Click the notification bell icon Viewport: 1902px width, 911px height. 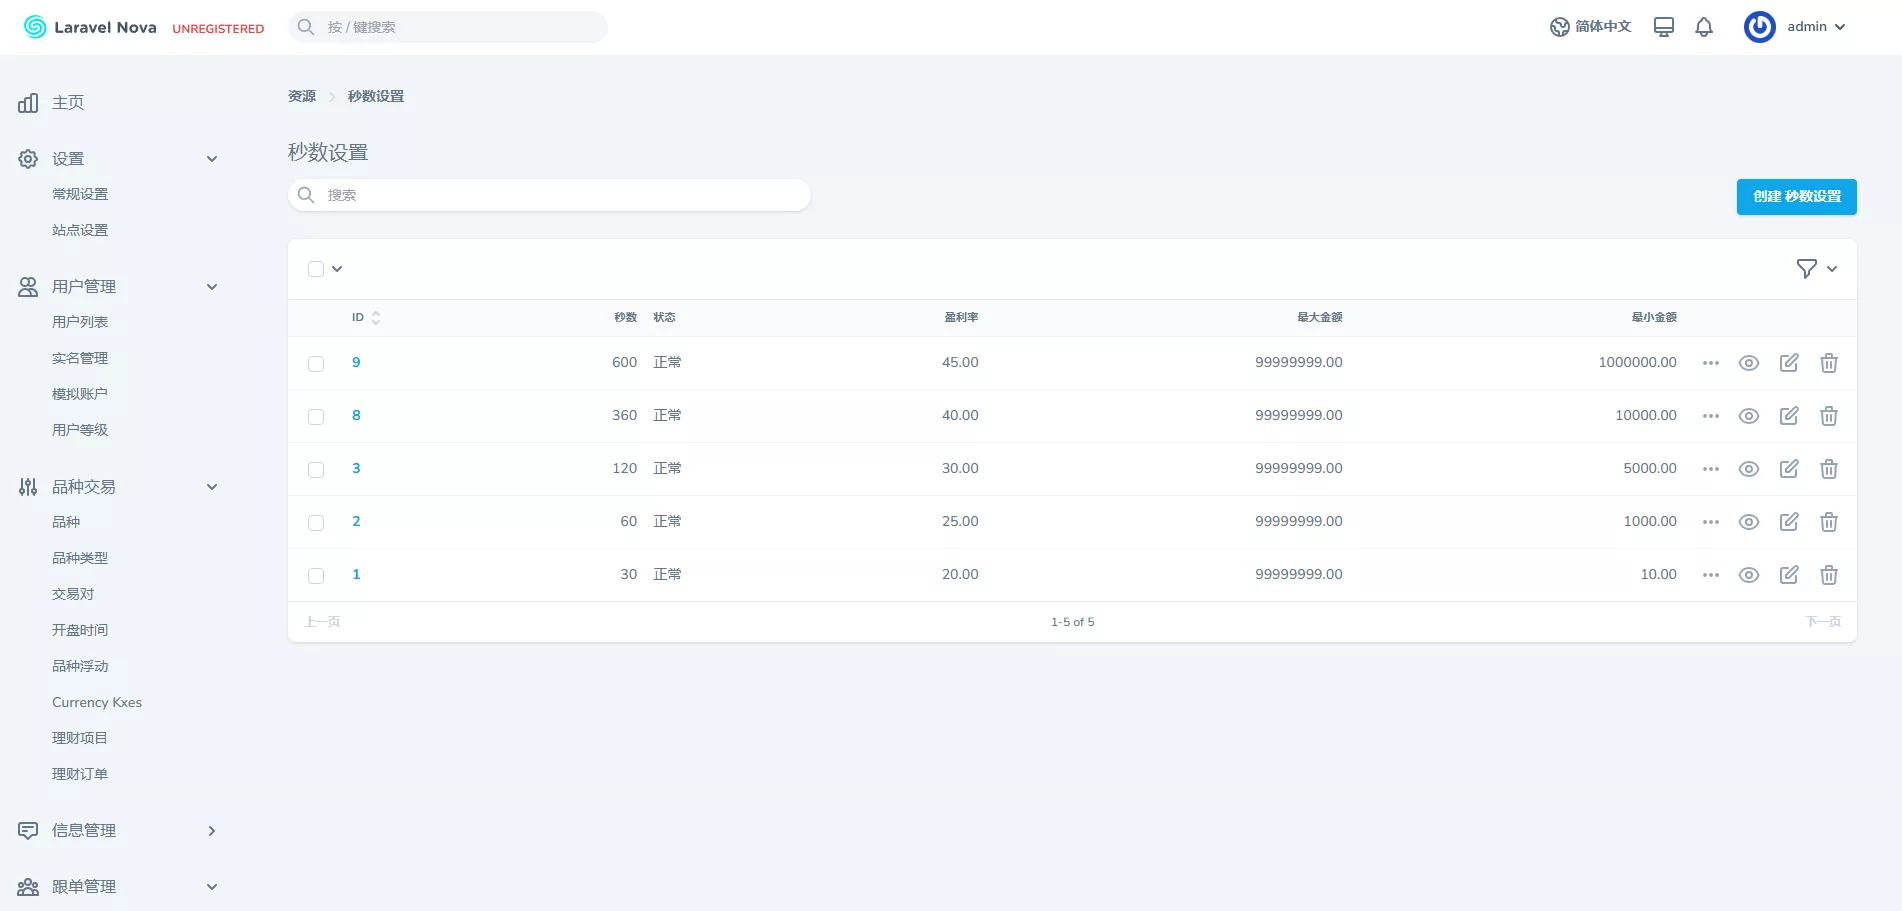tap(1704, 27)
